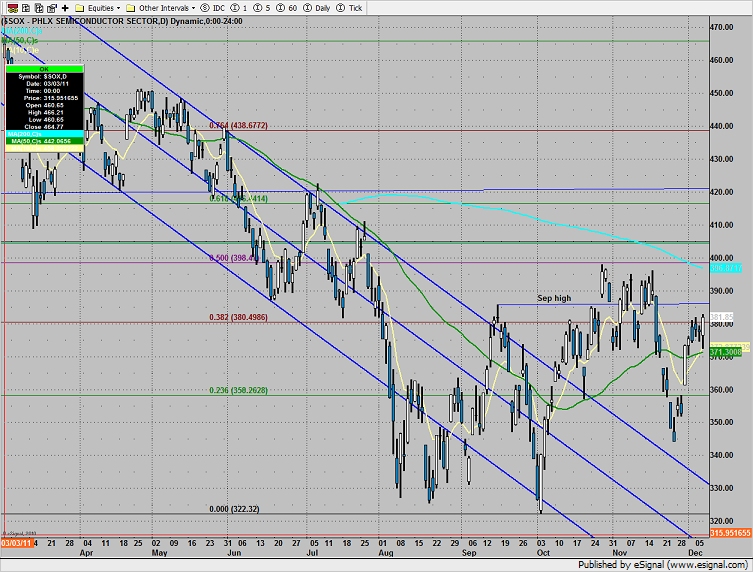Click the cyan 396.8717 price marker
The image size is (753, 572).
click(x=726, y=268)
